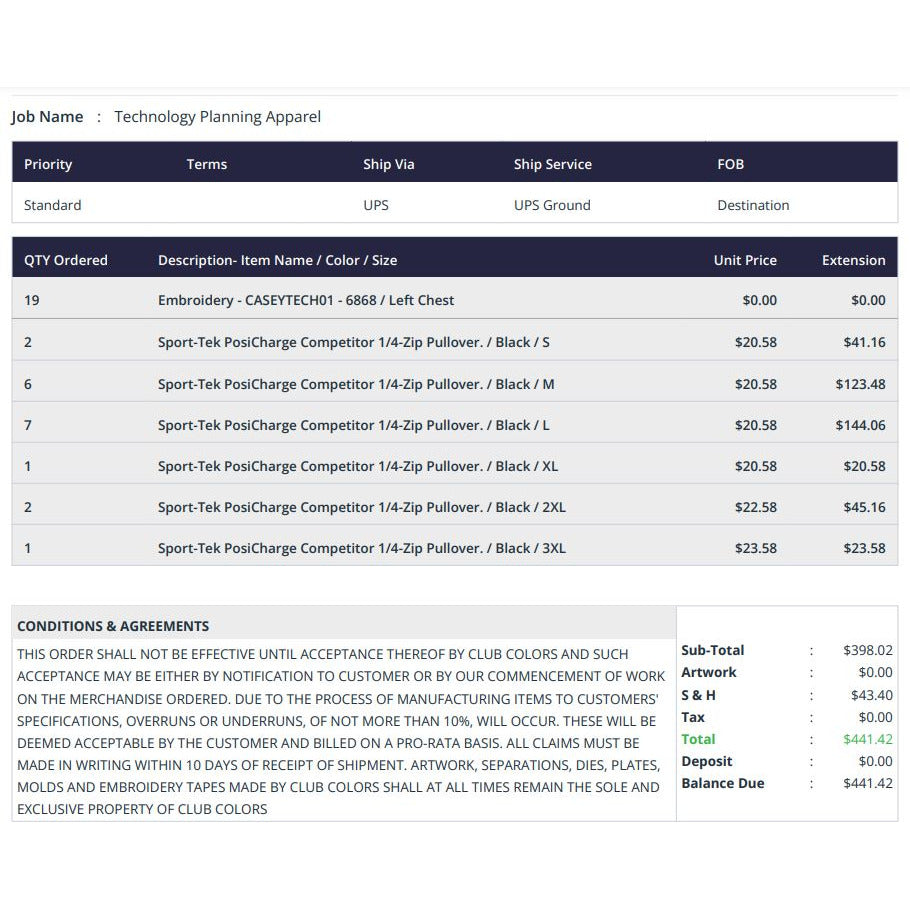Click the Priority column header

click(x=48, y=164)
